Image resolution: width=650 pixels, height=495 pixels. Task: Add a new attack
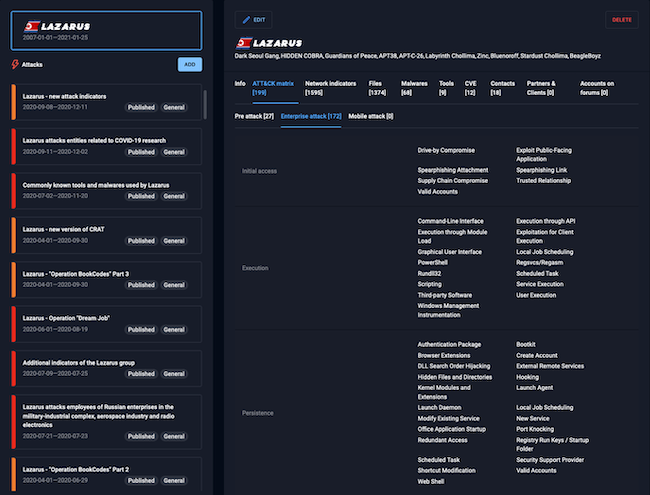tap(190, 64)
